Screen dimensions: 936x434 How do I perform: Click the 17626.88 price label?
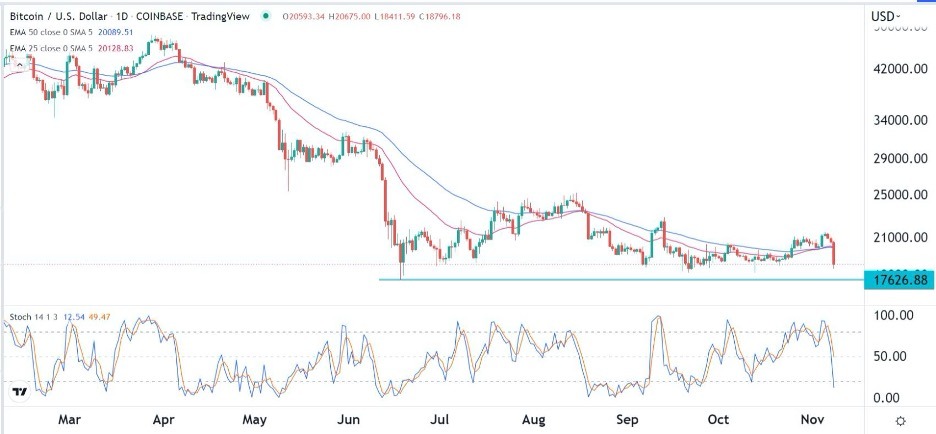[x=901, y=279]
